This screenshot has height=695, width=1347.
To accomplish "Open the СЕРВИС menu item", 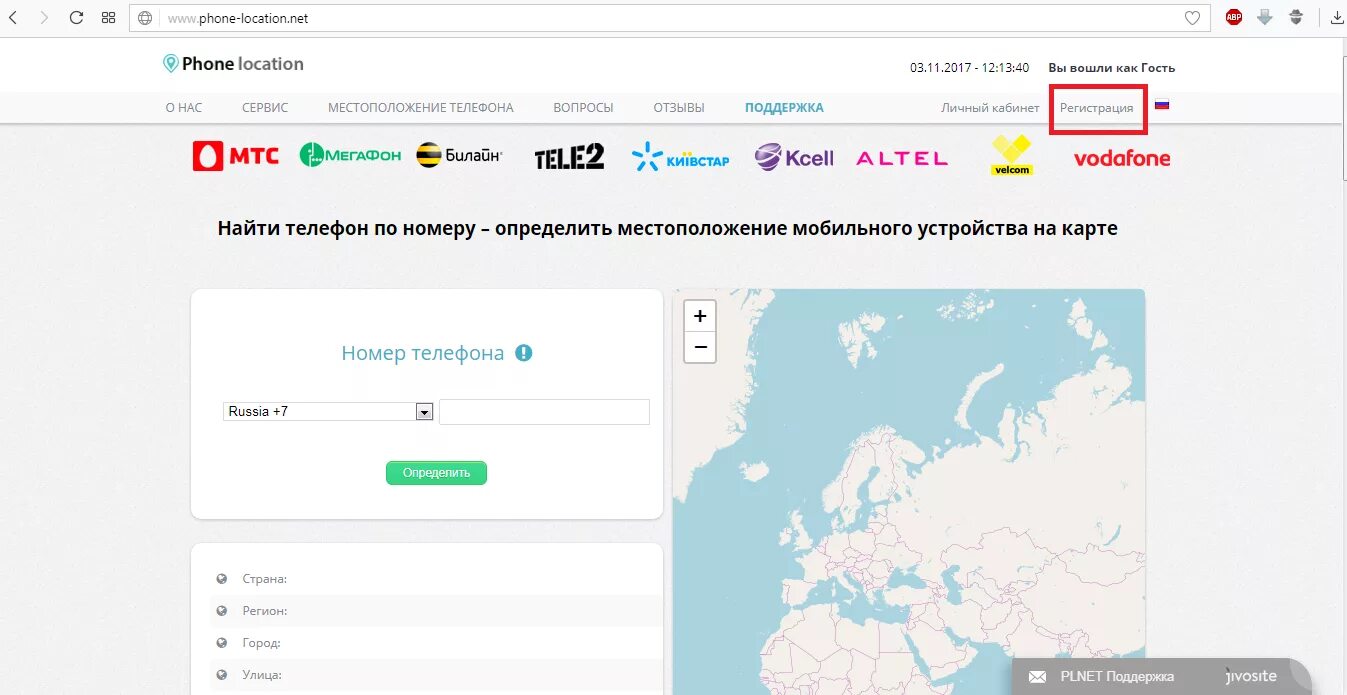I will click(265, 108).
